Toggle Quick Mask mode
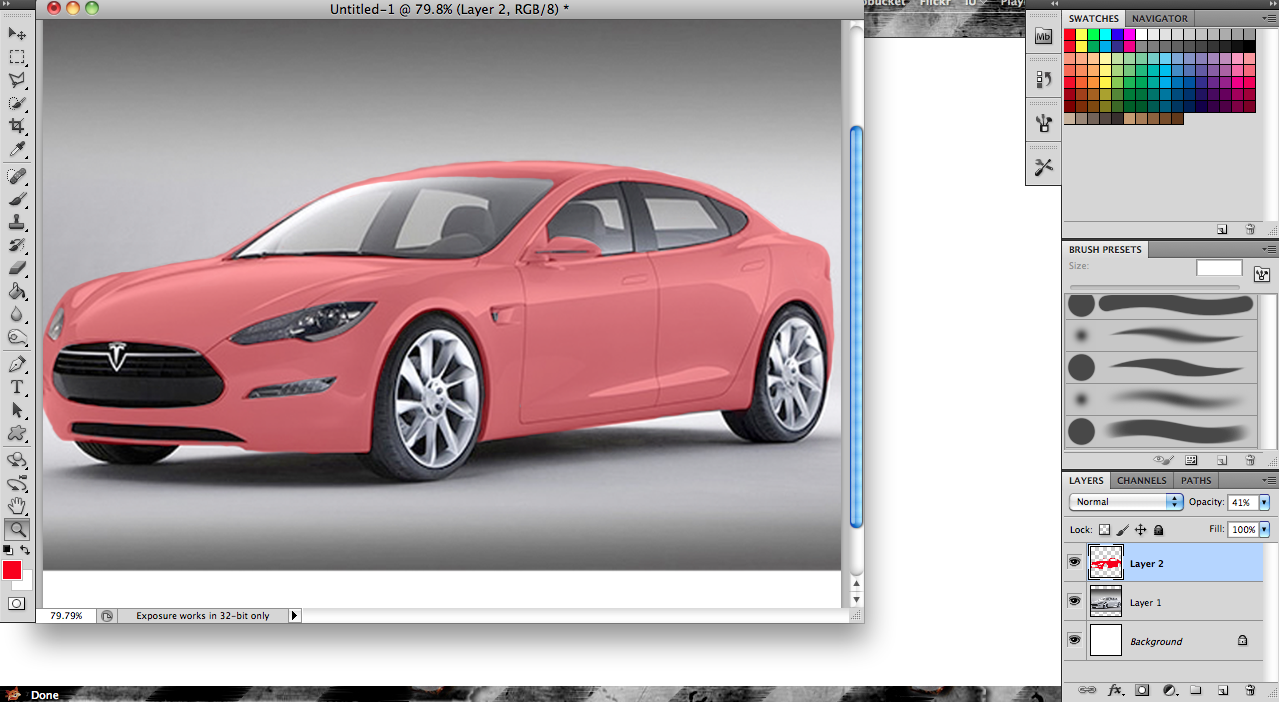This screenshot has height=702, width=1279. 17,603
